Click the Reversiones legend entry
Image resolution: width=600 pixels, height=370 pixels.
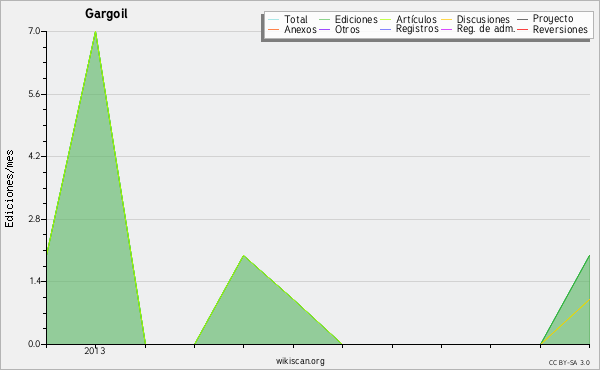point(553,29)
